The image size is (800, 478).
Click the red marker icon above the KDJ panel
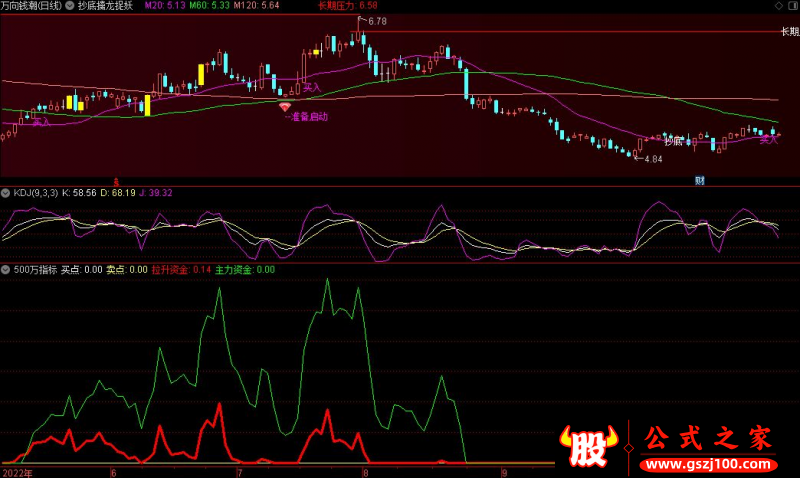coord(117,181)
